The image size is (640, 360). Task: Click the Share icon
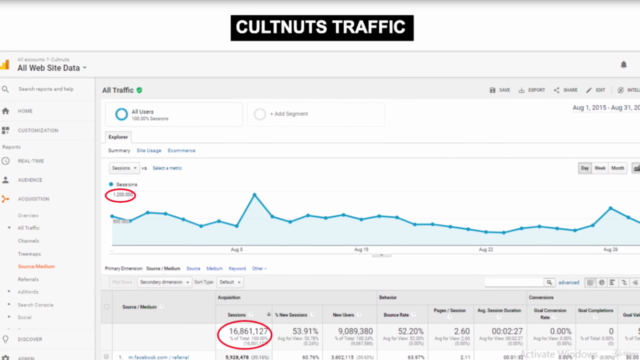point(556,90)
